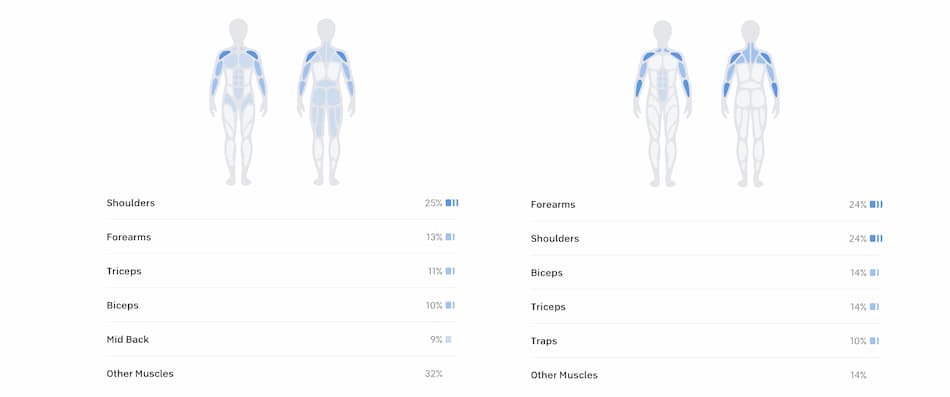Click the Triceps 11% intensity bar icon
Screen dimensions: 950x397
pos(450,271)
